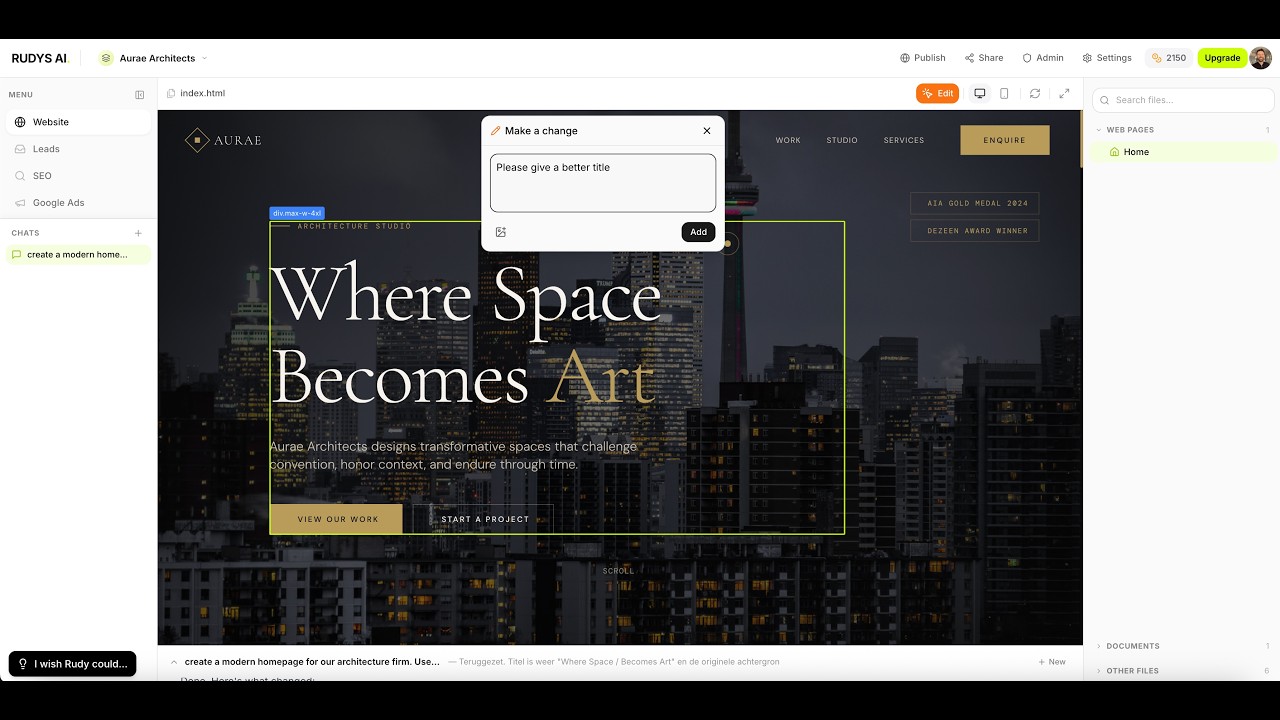This screenshot has height=720, width=1280.
Task: Click the AIA GOLD MEDAL 2024 badge
Action: 975,203
